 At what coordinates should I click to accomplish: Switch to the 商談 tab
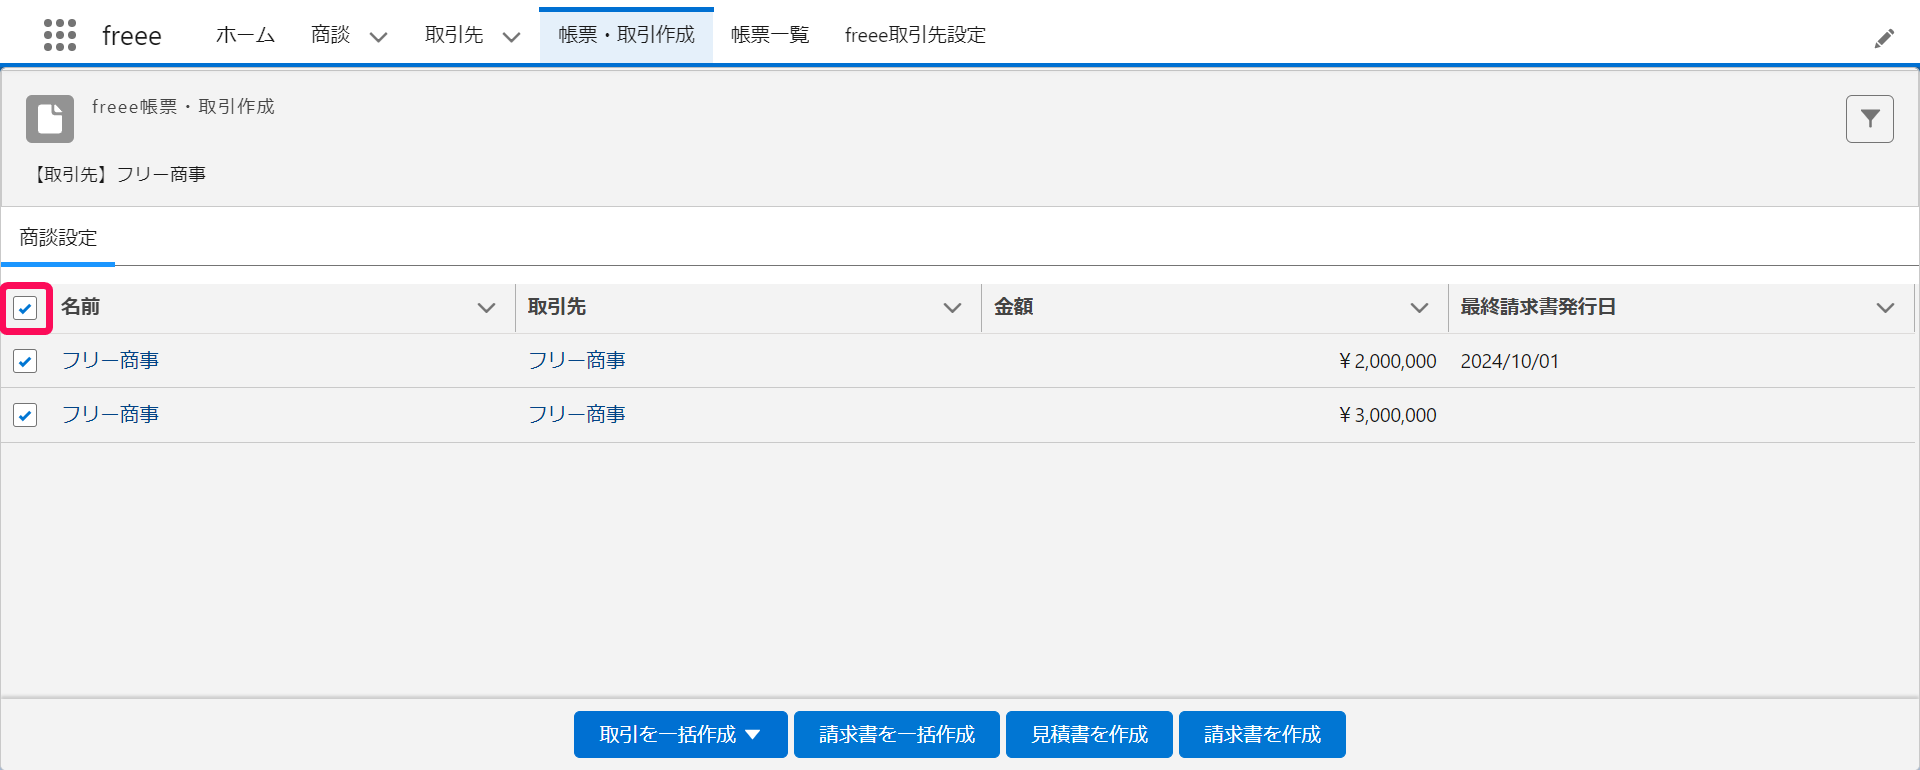tap(330, 35)
